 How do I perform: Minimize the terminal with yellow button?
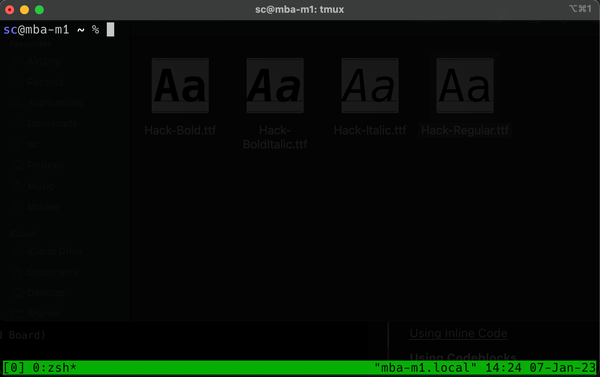pos(24,10)
